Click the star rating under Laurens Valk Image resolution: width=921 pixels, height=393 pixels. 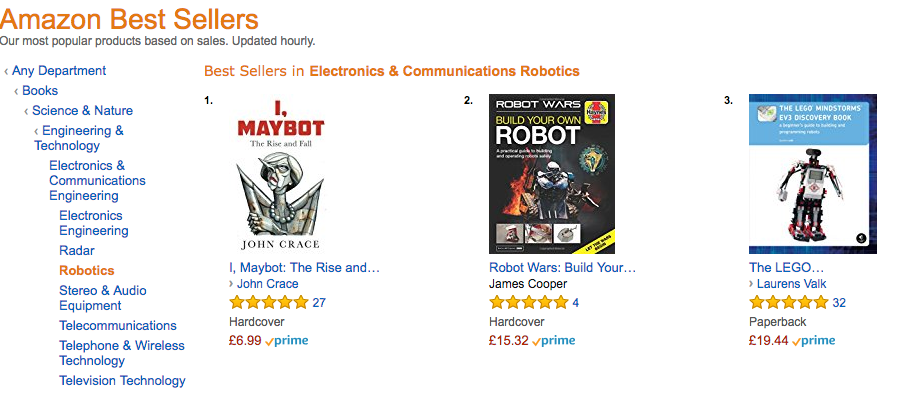(x=789, y=303)
